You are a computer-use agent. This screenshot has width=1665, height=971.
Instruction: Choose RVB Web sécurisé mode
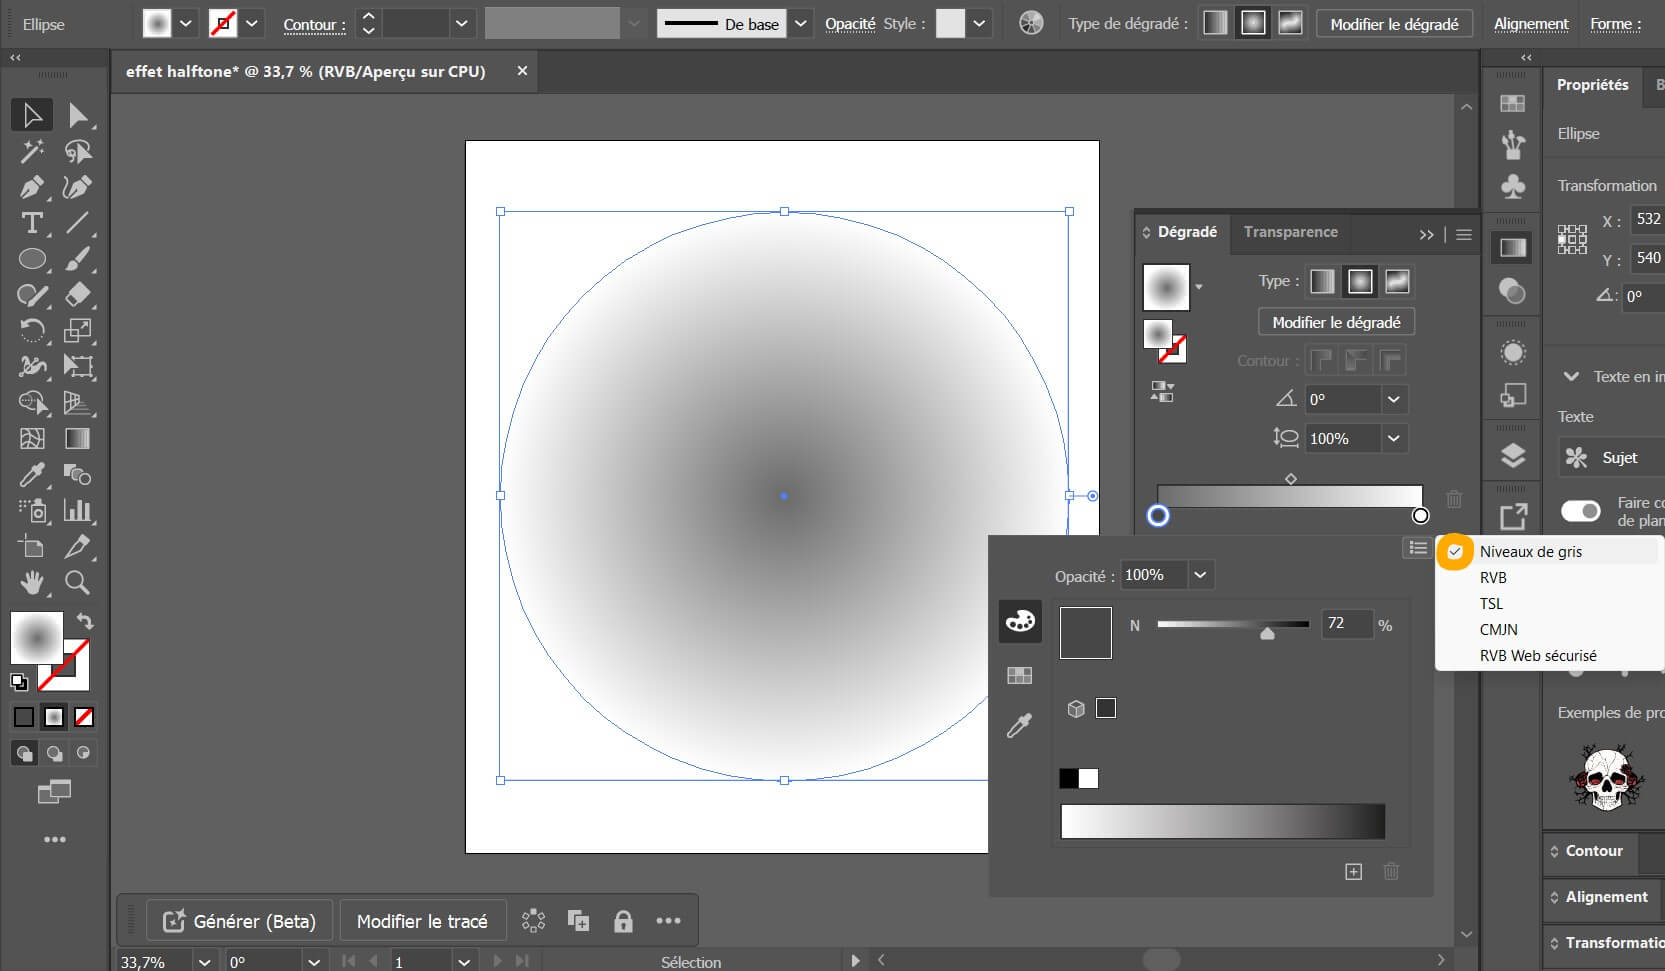[x=1538, y=655]
